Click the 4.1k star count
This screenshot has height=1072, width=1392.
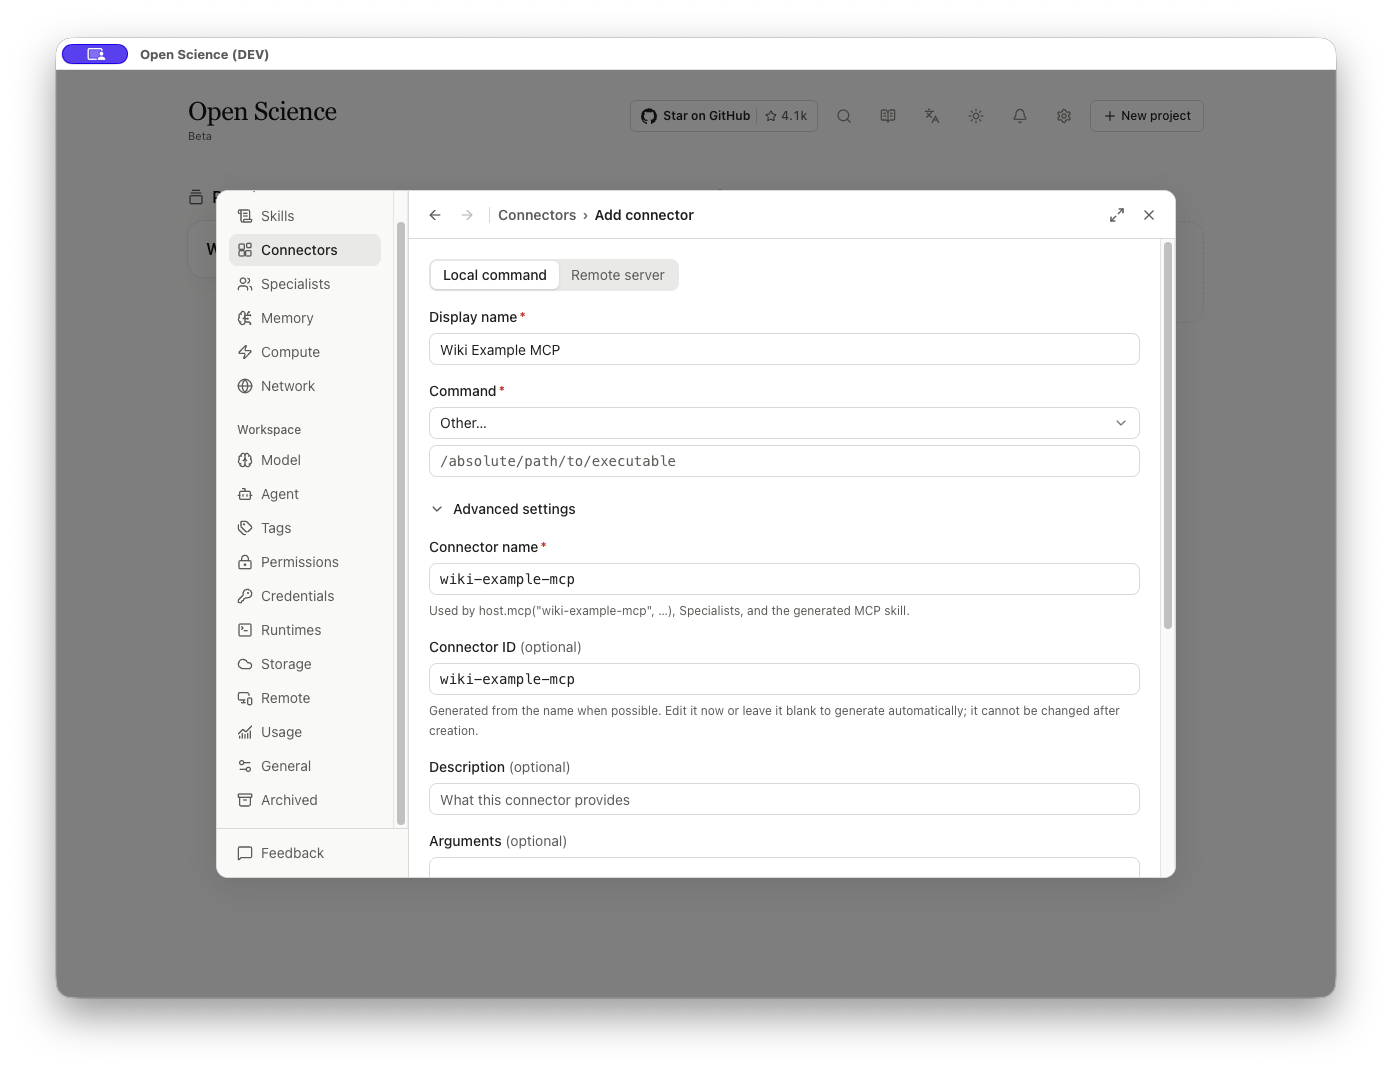[787, 116]
